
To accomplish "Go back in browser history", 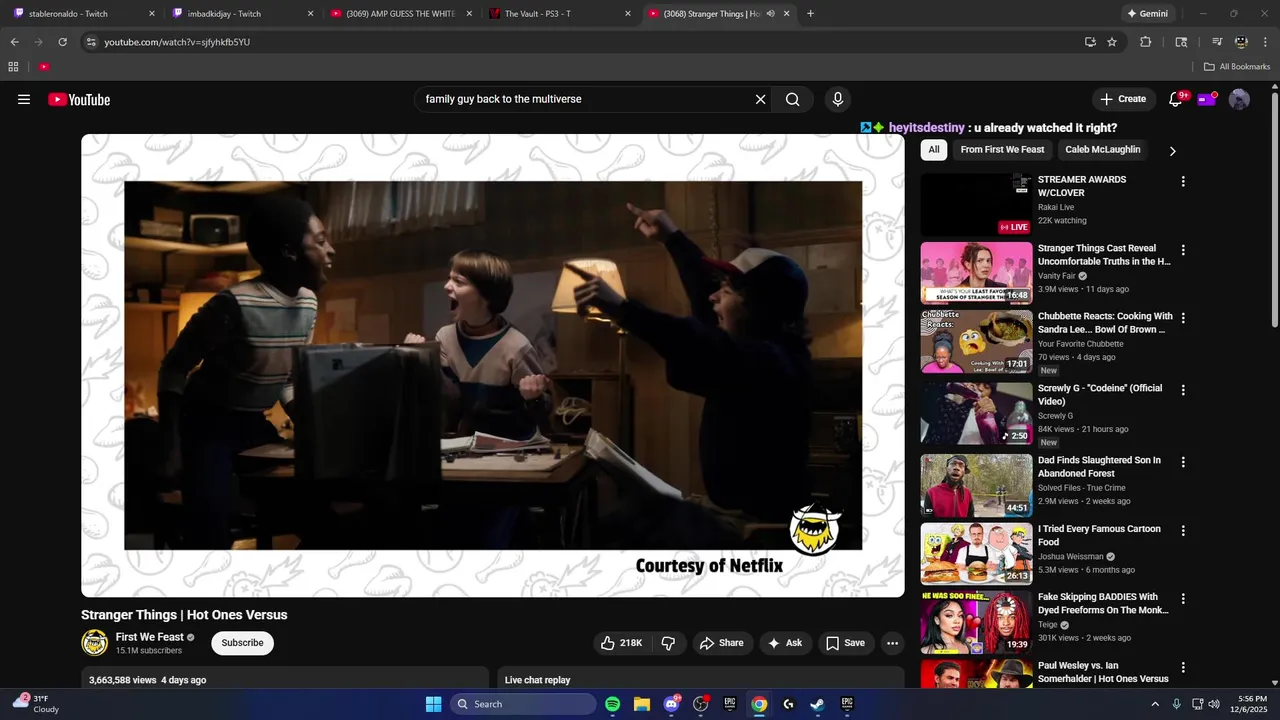I will tap(14, 42).
